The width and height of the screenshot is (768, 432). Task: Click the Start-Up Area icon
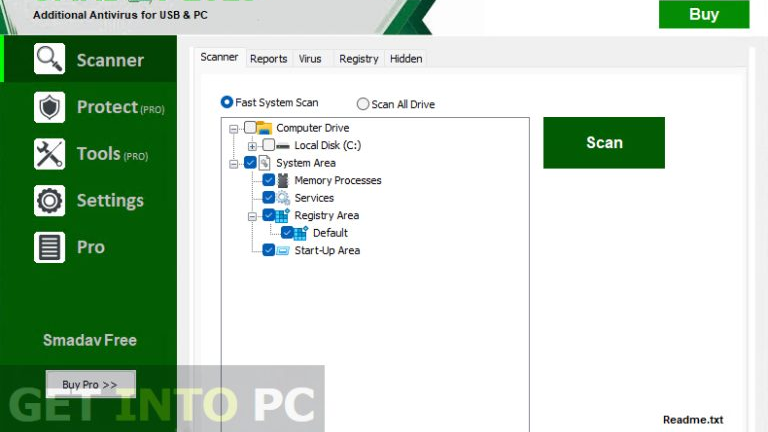[x=283, y=250]
